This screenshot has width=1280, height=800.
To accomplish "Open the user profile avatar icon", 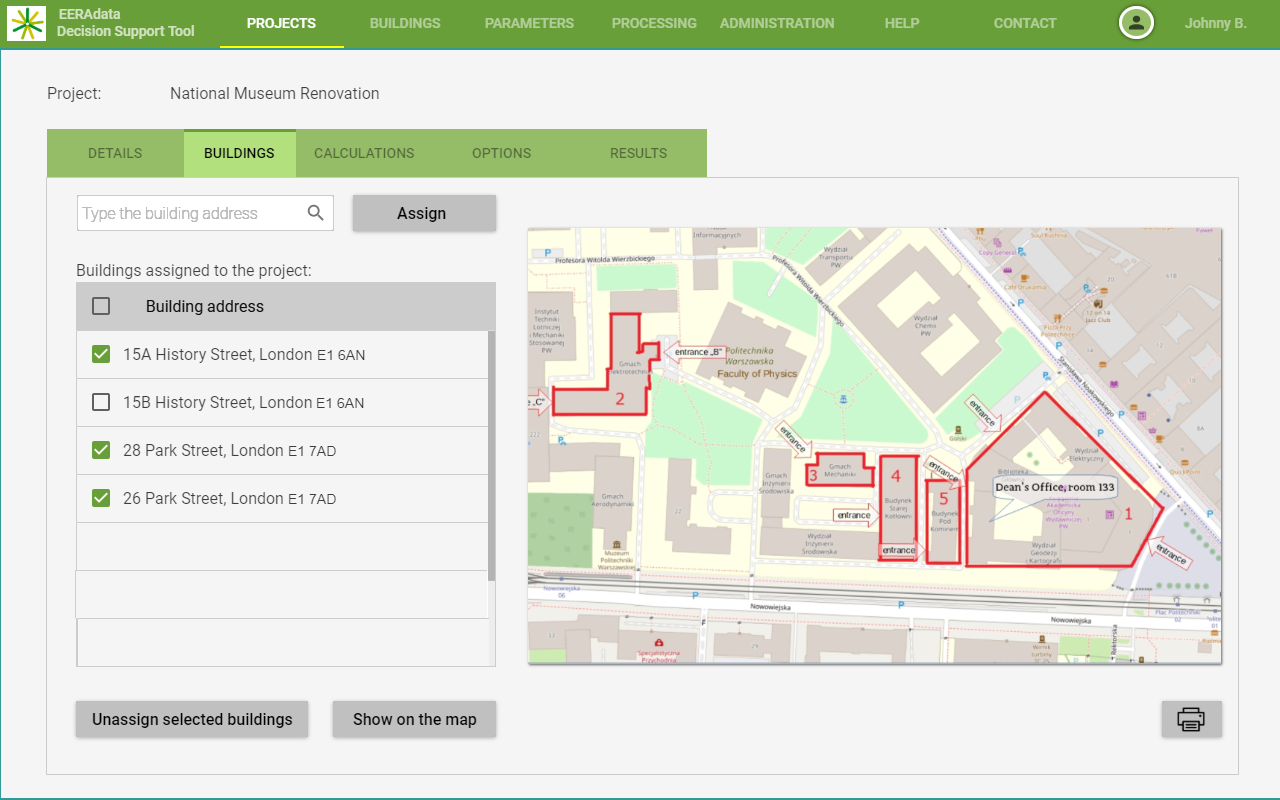I will [x=1136, y=23].
